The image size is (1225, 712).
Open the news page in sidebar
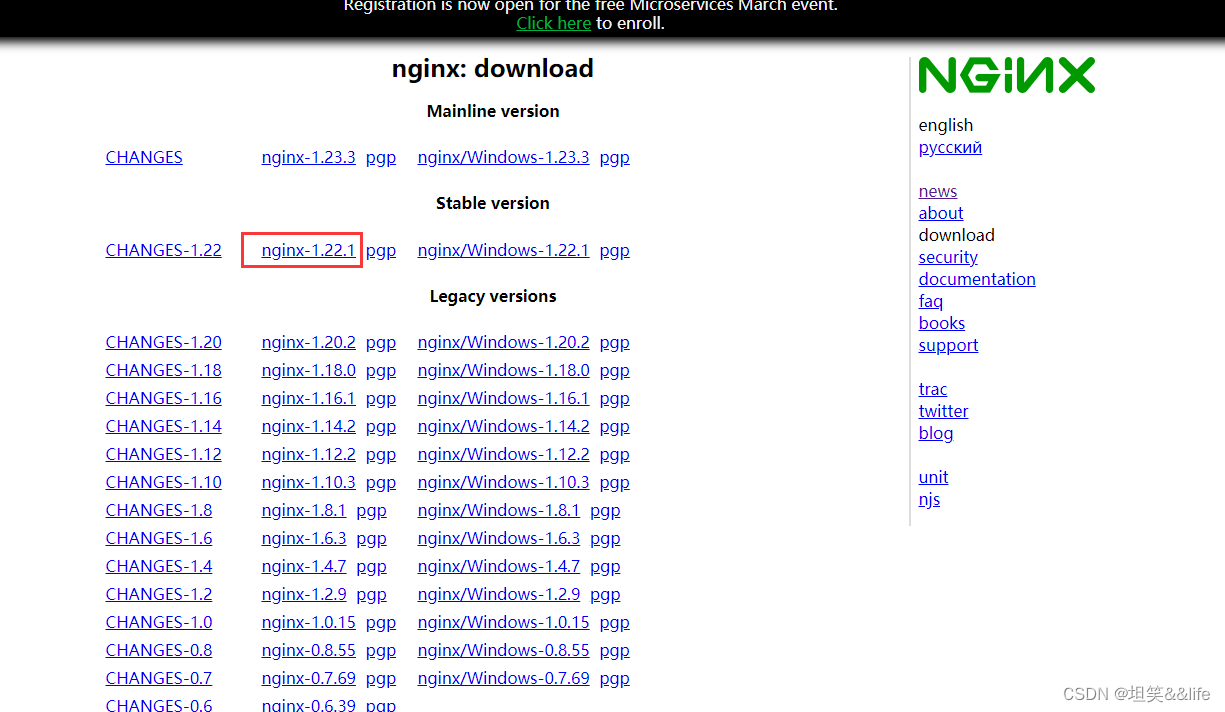[x=938, y=191]
